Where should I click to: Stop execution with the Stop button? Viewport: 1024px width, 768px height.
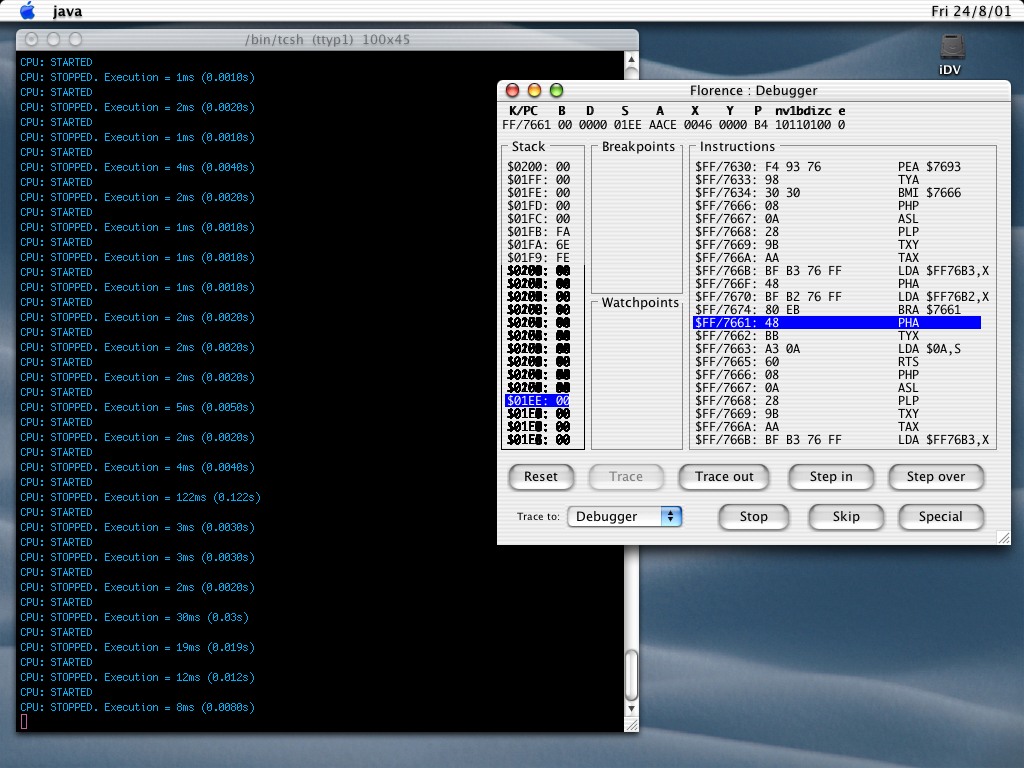click(x=754, y=517)
